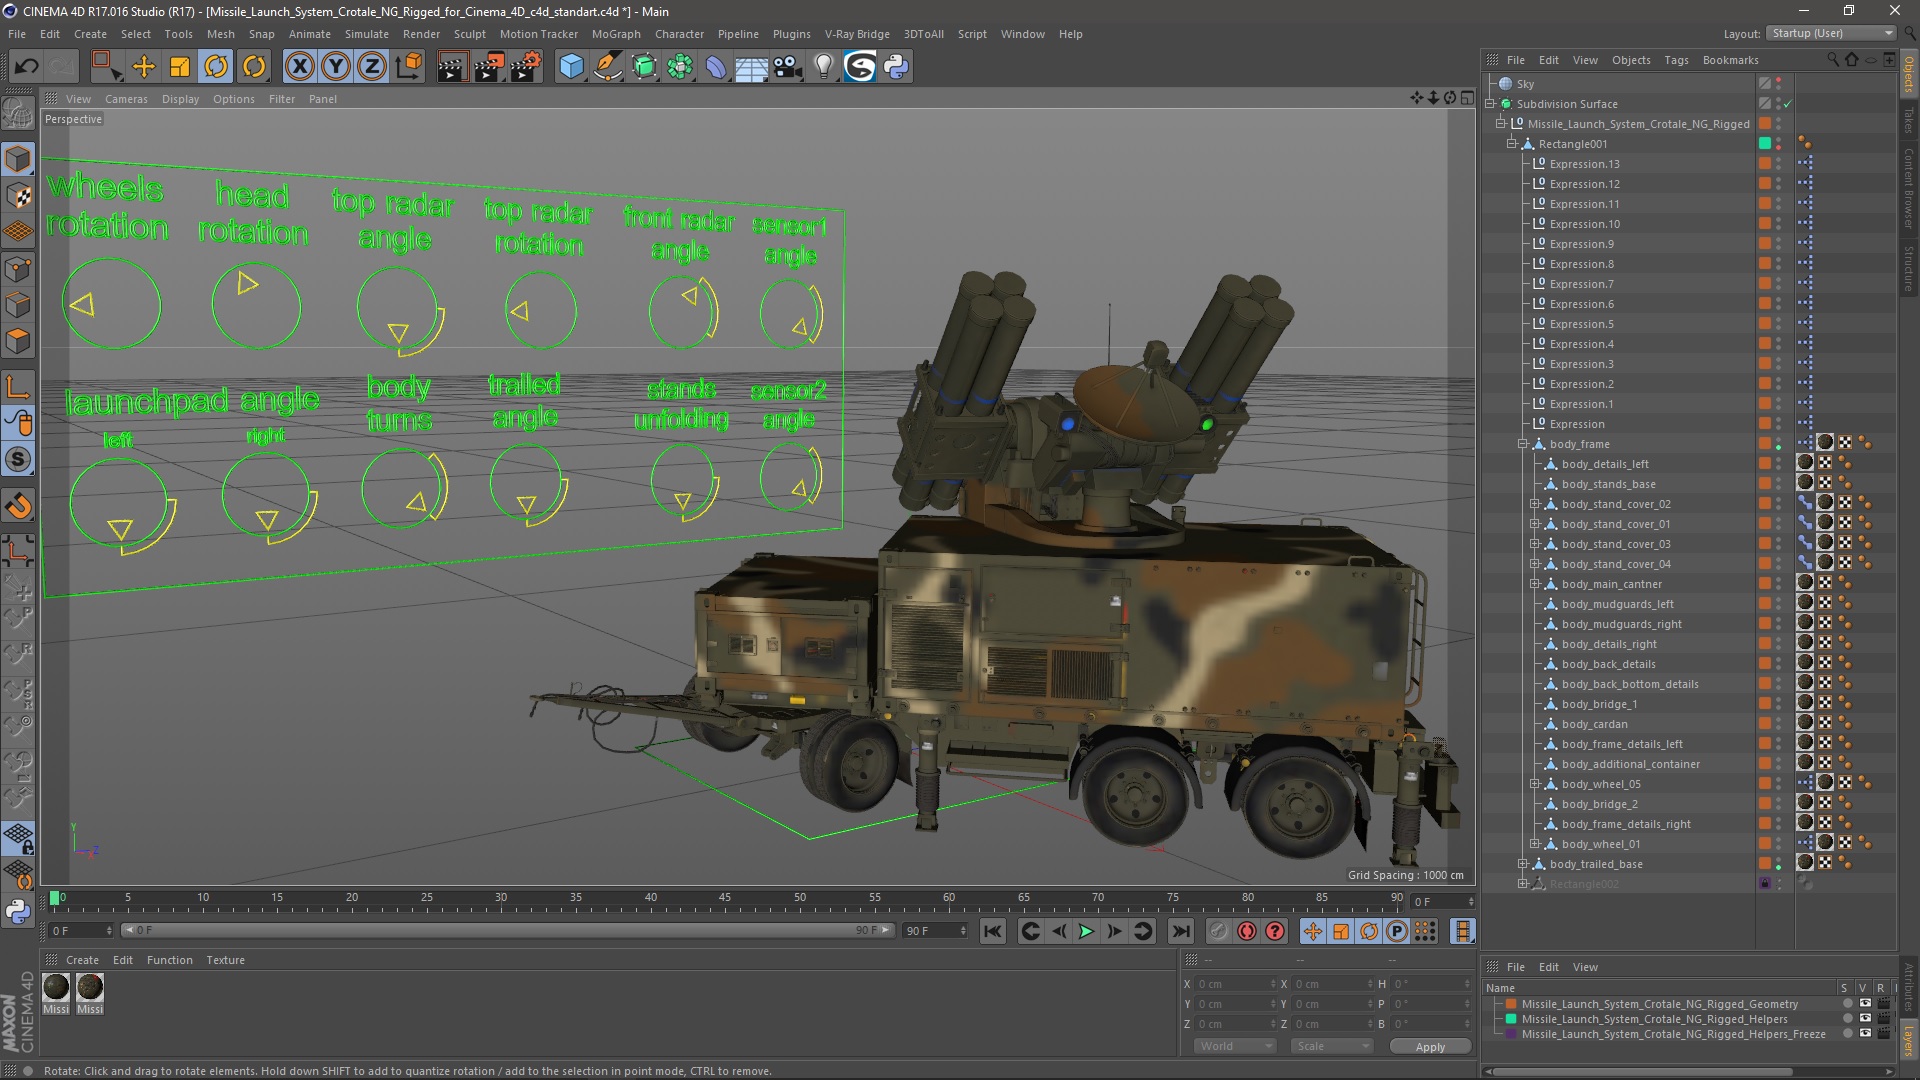Screen dimensions: 1920x1080
Task: Open Edit Render Settings icon
Action: pyautogui.click(x=526, y=67)
